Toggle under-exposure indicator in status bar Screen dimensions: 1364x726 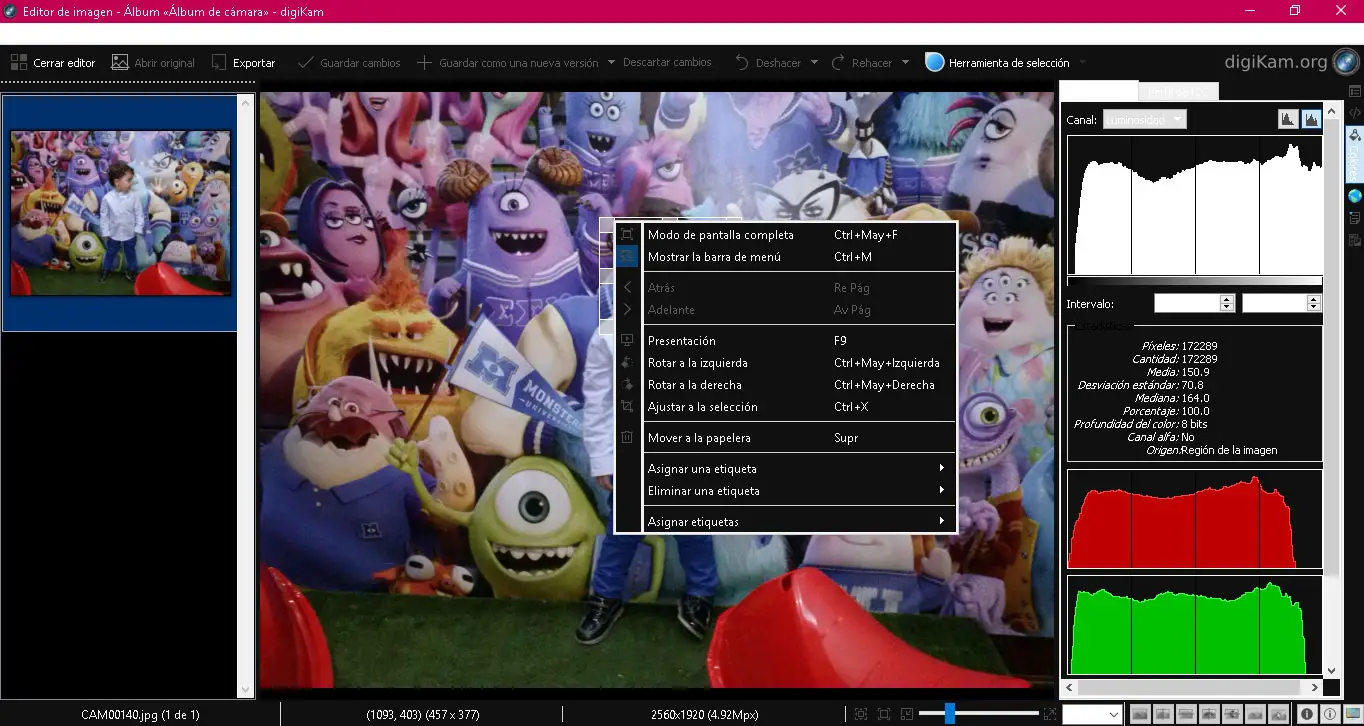click(1306, 714)
